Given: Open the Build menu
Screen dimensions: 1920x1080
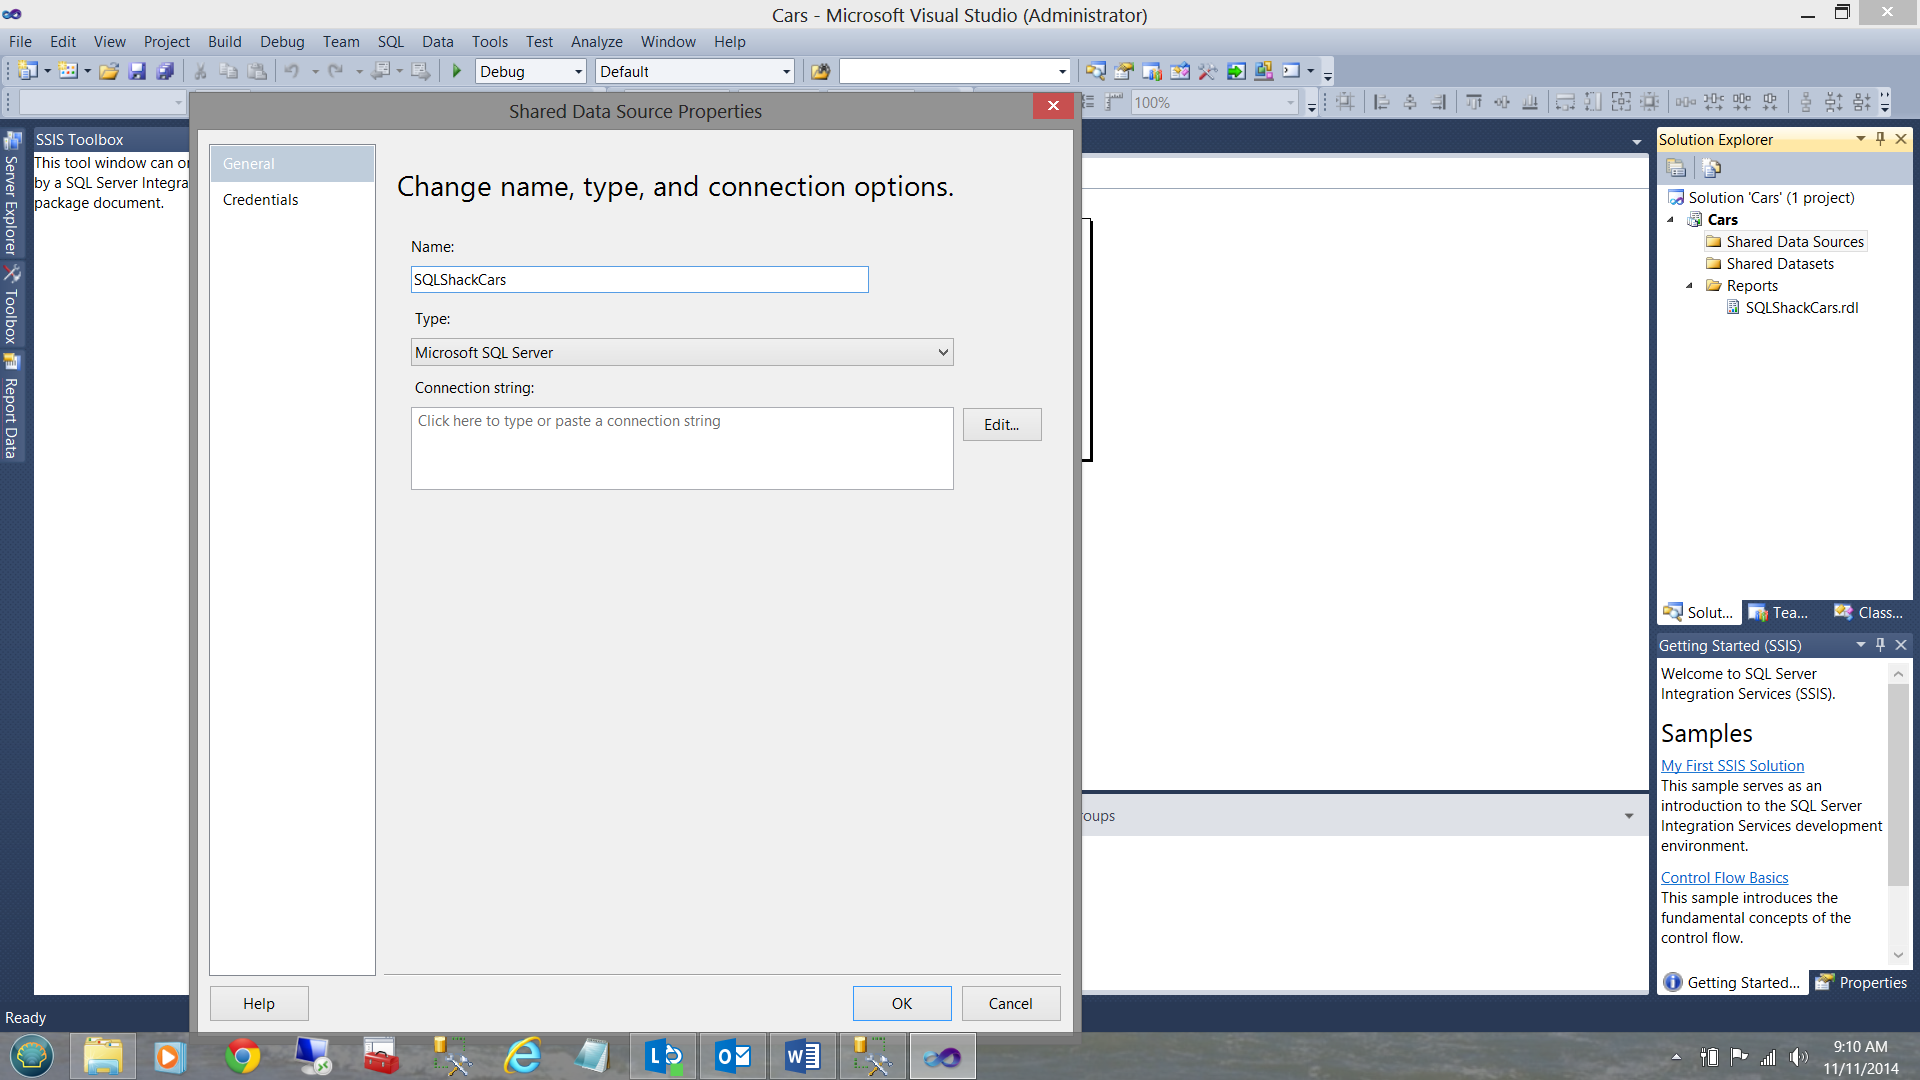Looking at the screenshot, I should point(224,42).
